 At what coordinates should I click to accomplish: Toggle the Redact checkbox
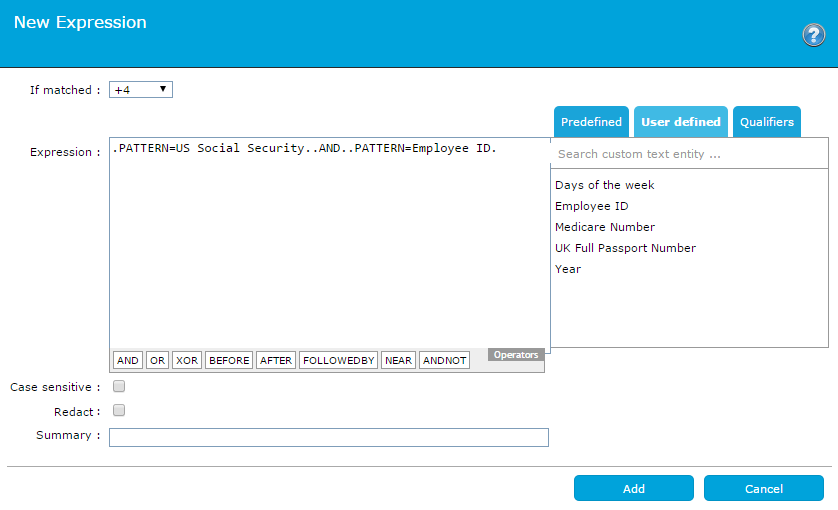coord(119,411)
